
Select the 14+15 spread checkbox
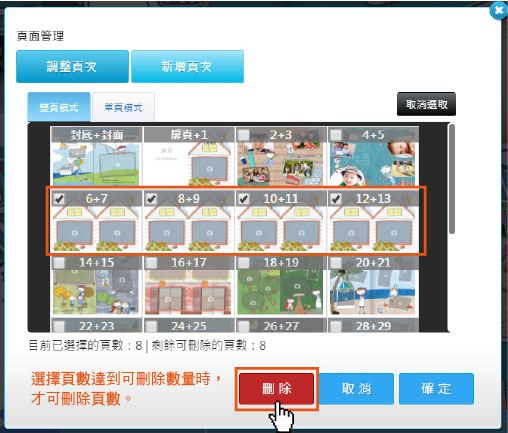59,263
